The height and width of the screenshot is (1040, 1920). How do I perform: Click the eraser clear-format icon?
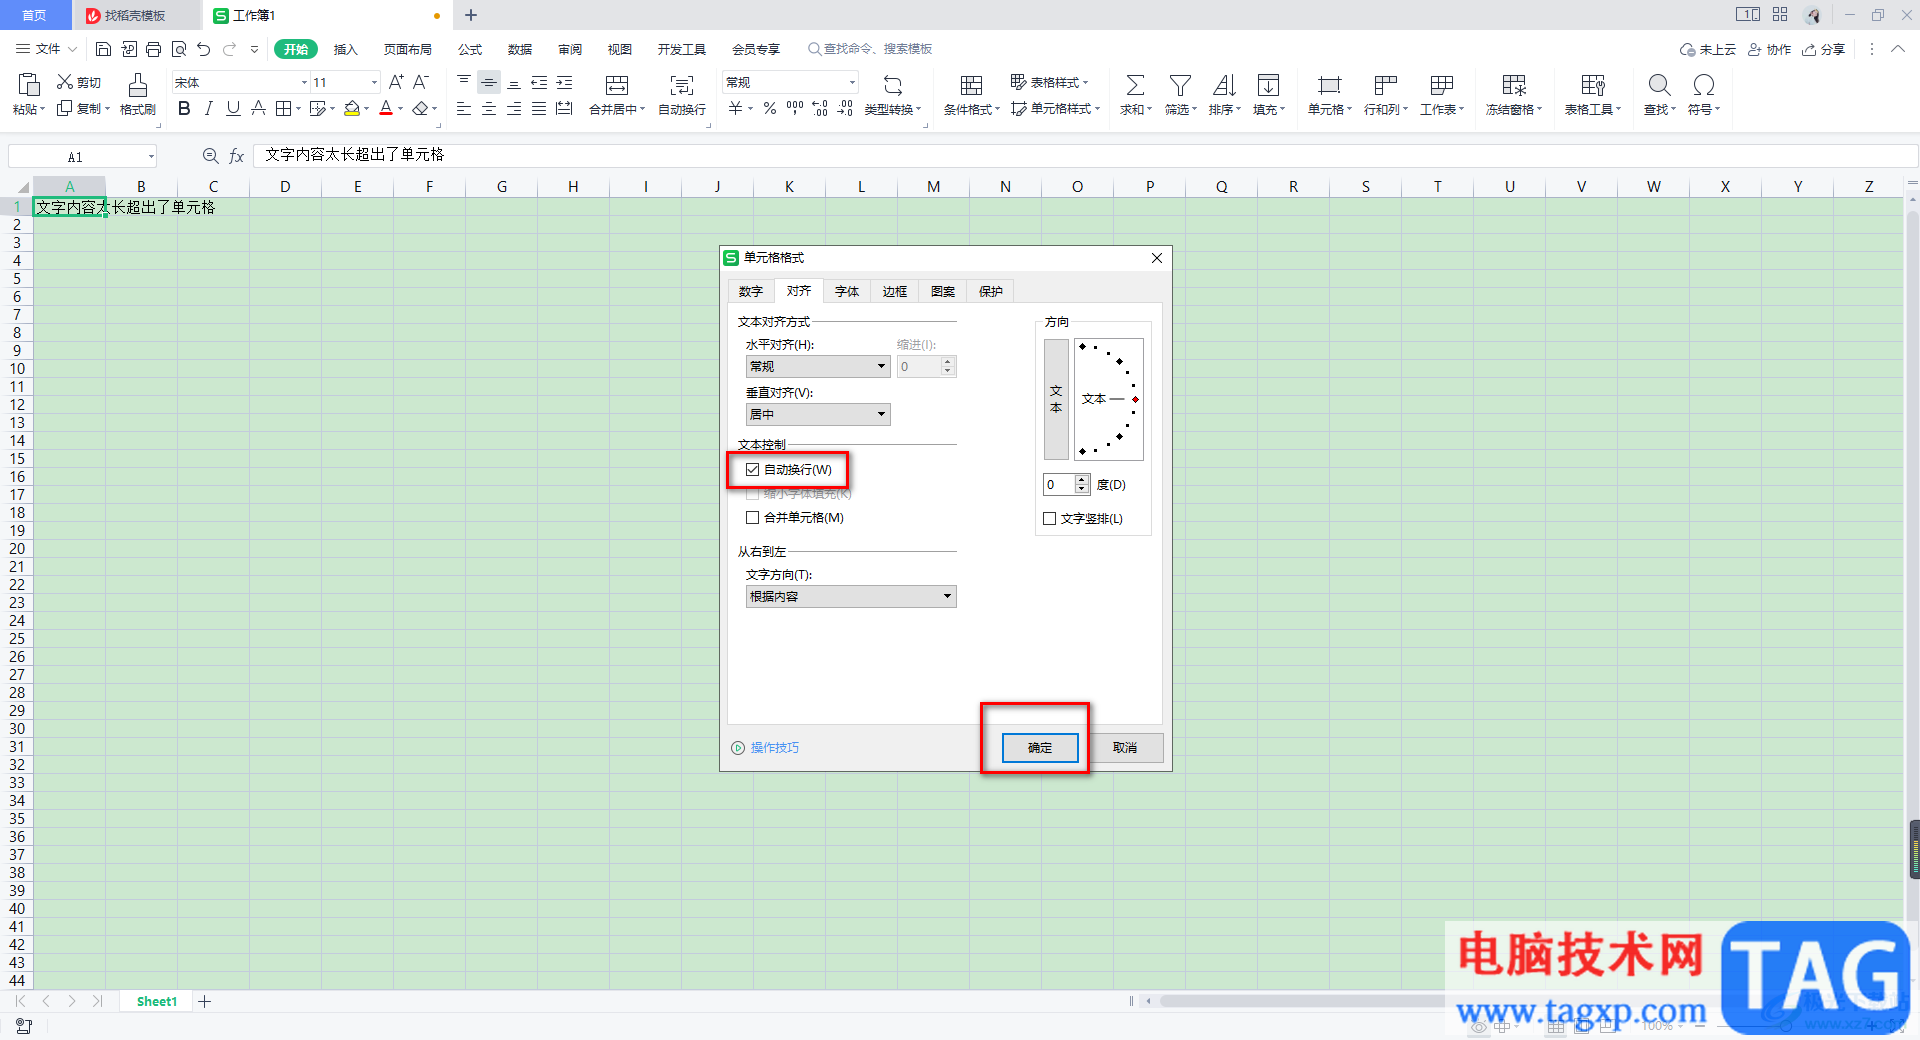421,108
